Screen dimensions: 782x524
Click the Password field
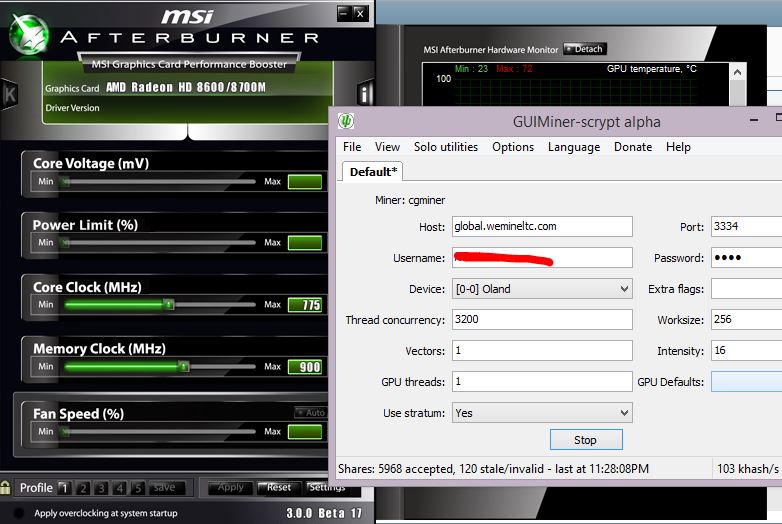[747, 258]
